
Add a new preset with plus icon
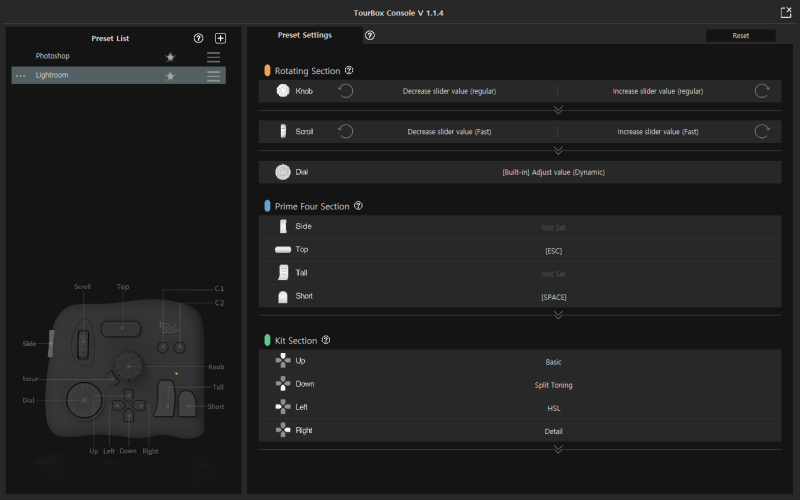click(220, 38)
